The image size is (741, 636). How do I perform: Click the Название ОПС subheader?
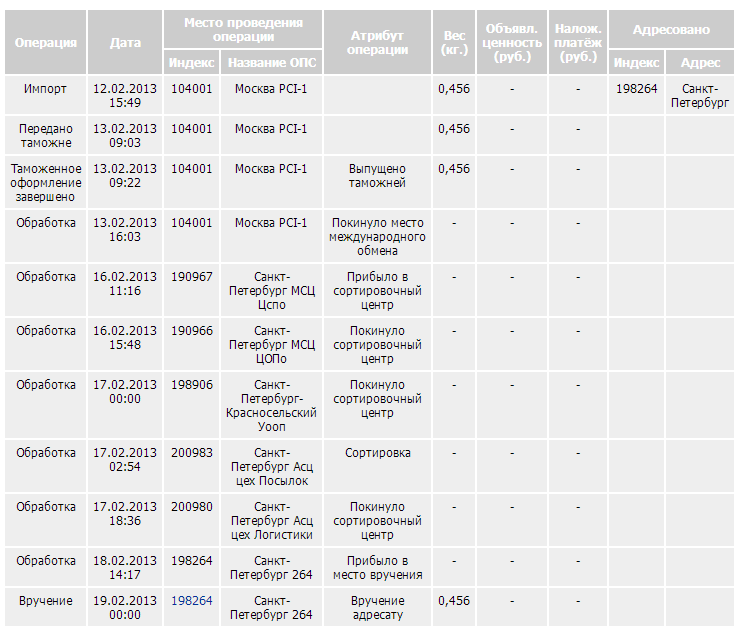pos(271,63)
